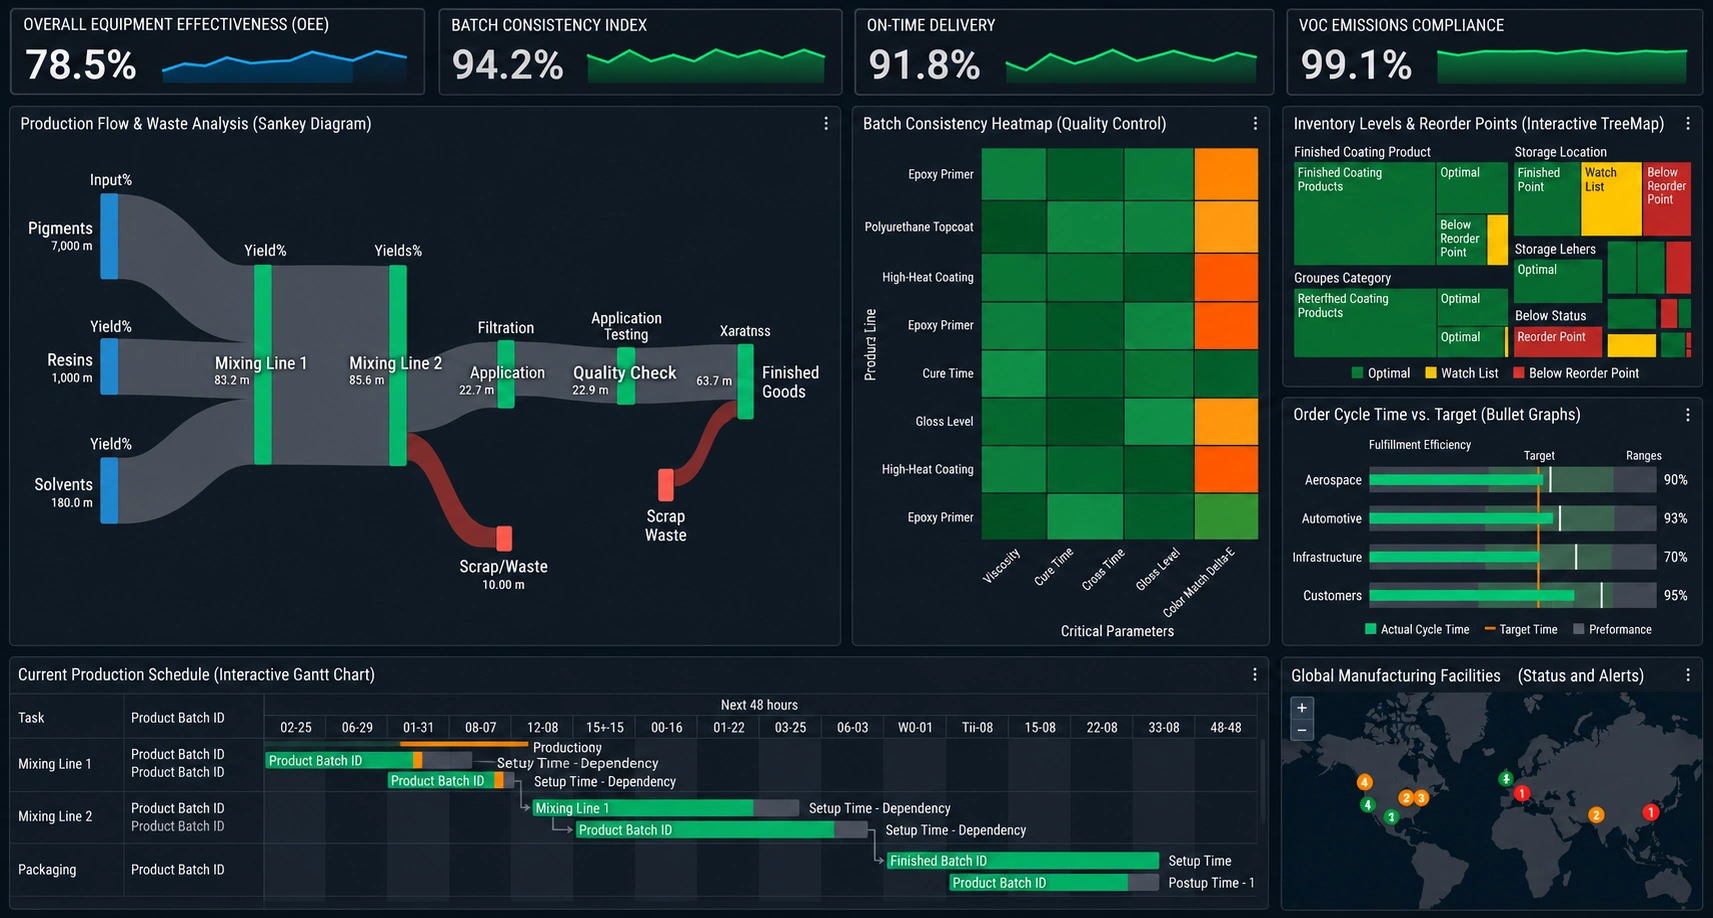1713x918 pixels.
Task: Toggle Actual Cycle Time legend entry
Action: coord(1417,629)
